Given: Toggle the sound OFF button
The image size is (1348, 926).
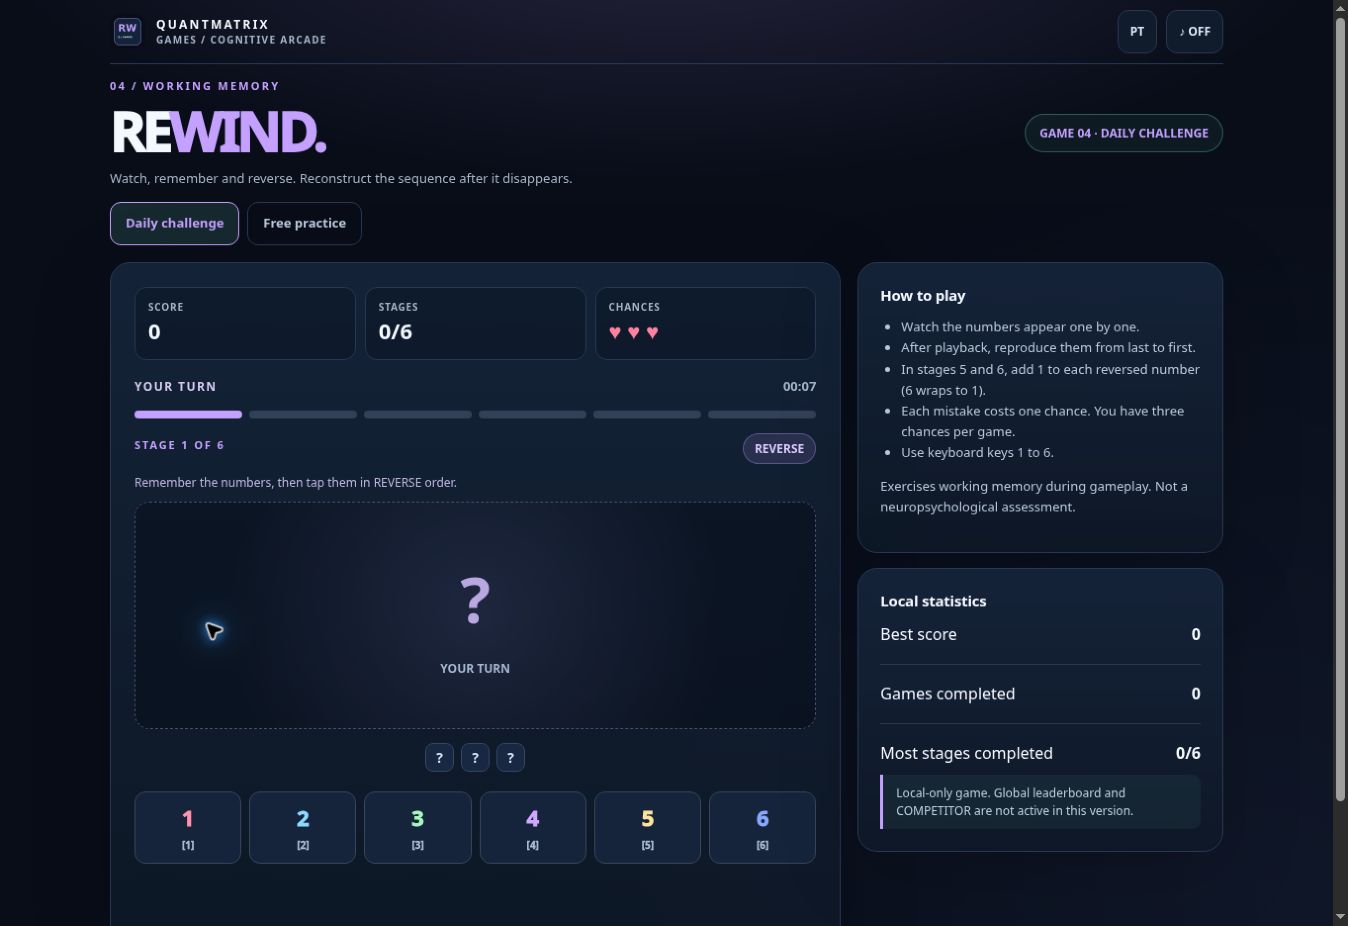Looking at the screenshot, I should pos(1194,32).
